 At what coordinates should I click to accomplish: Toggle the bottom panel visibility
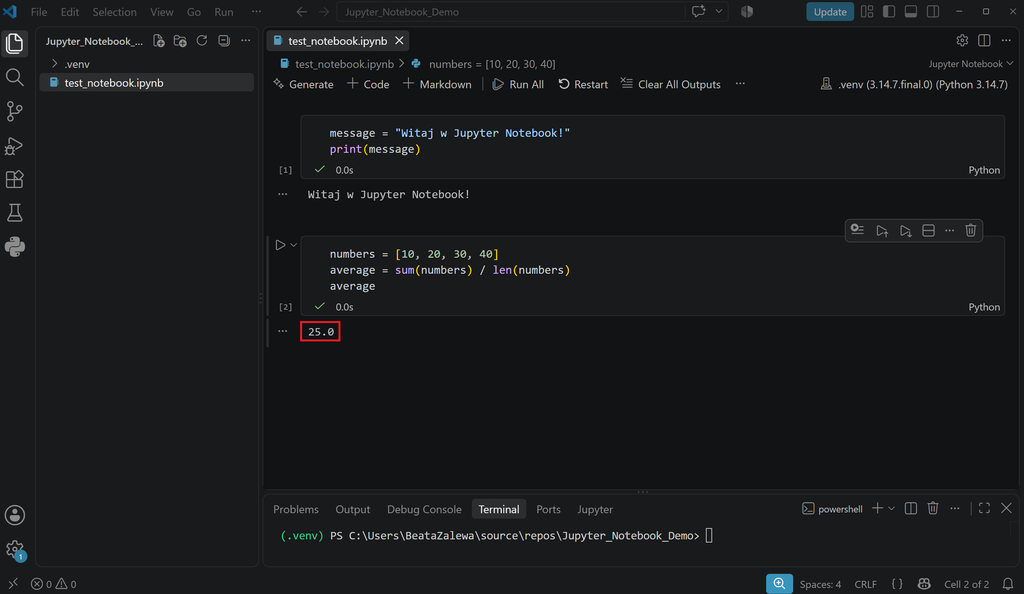(x=911, y=12)
